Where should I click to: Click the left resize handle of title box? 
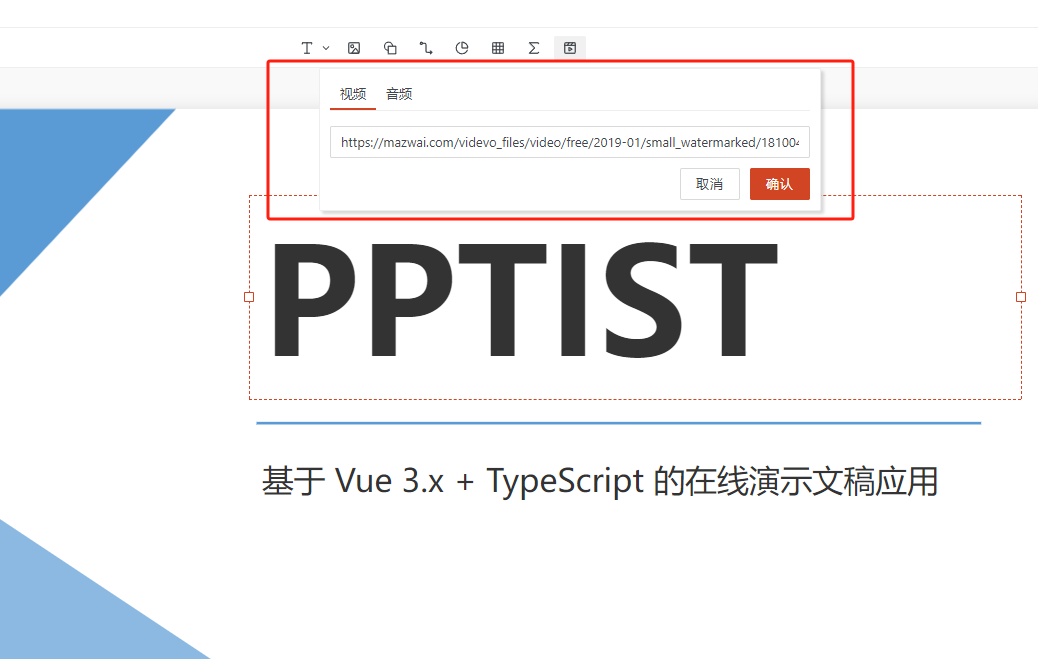249,297
